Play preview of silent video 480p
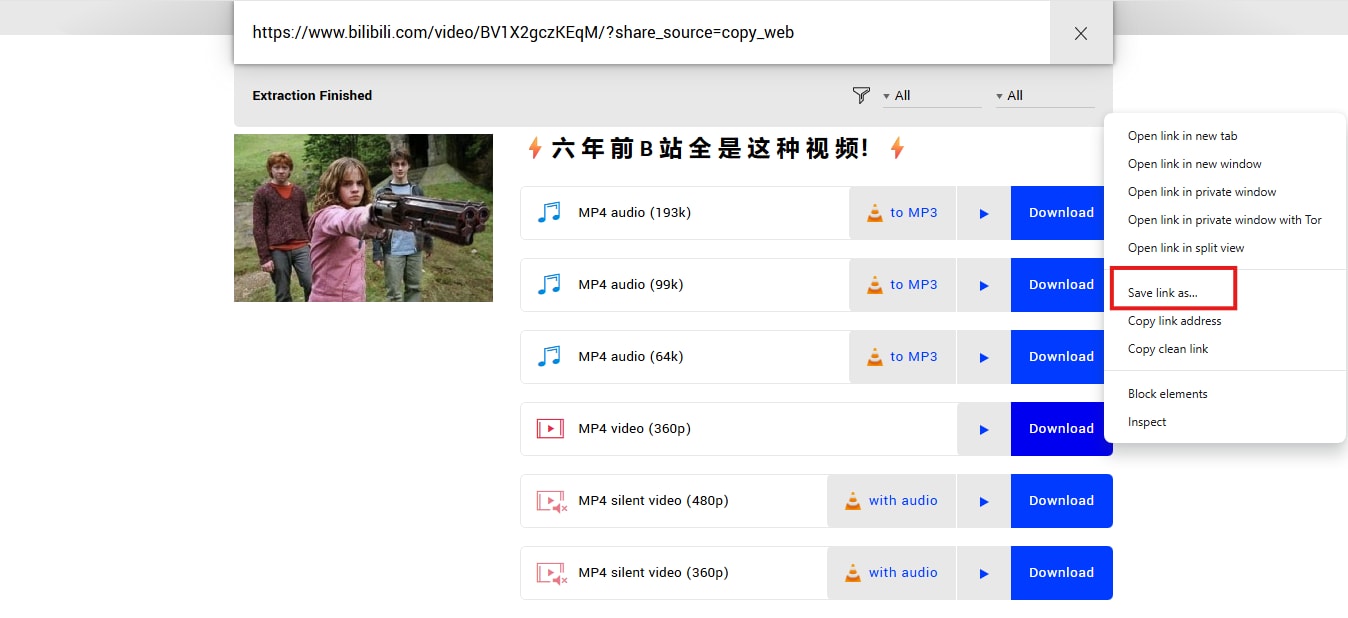Viewport: 1348px width, 618px height. tap(984, 501)
